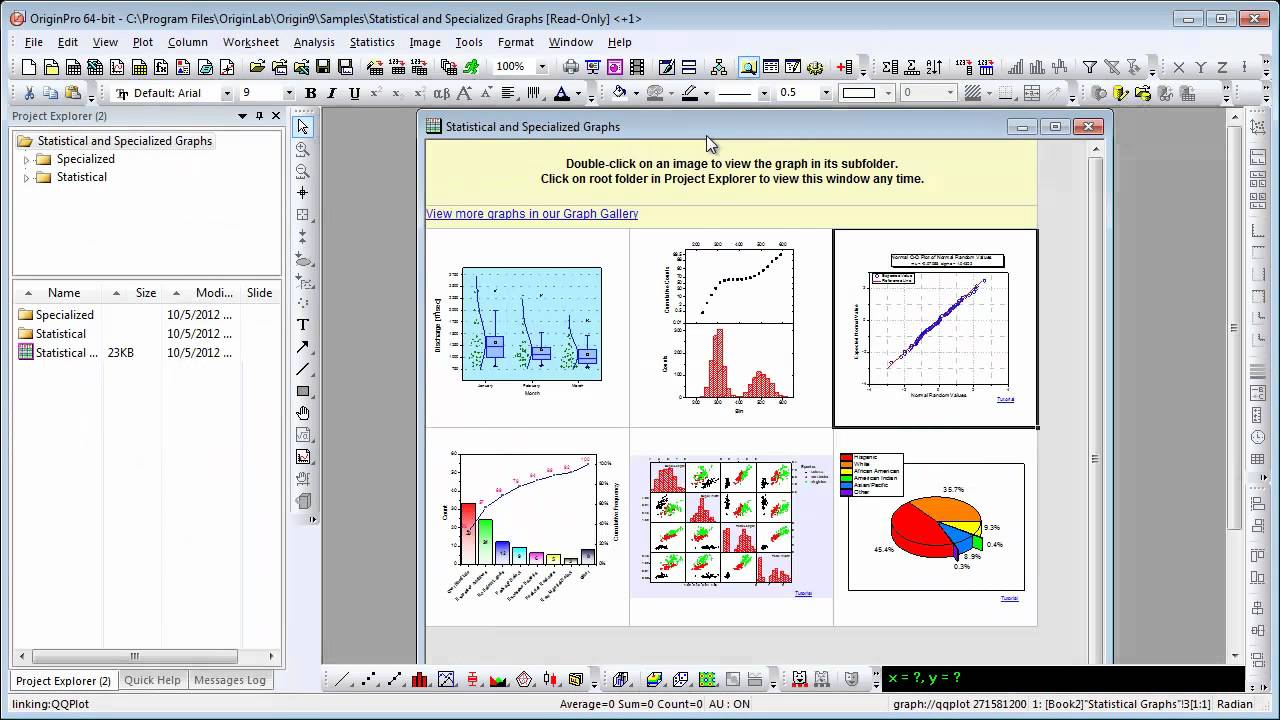Select the Text tool in the tools toolbar
1280x720 pixels.
coord(303,325)
